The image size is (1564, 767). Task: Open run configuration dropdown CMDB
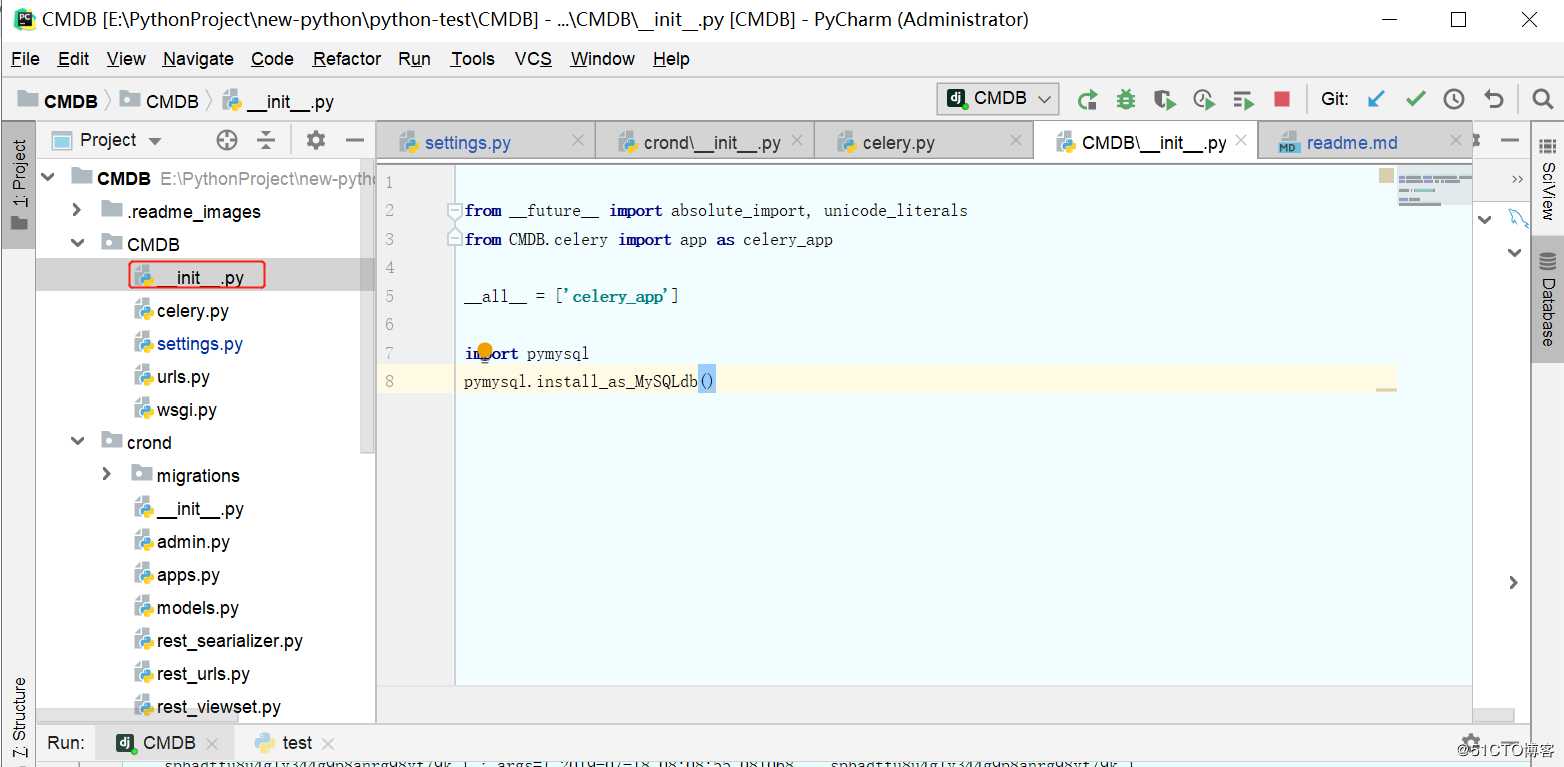[x=998, y=98]
